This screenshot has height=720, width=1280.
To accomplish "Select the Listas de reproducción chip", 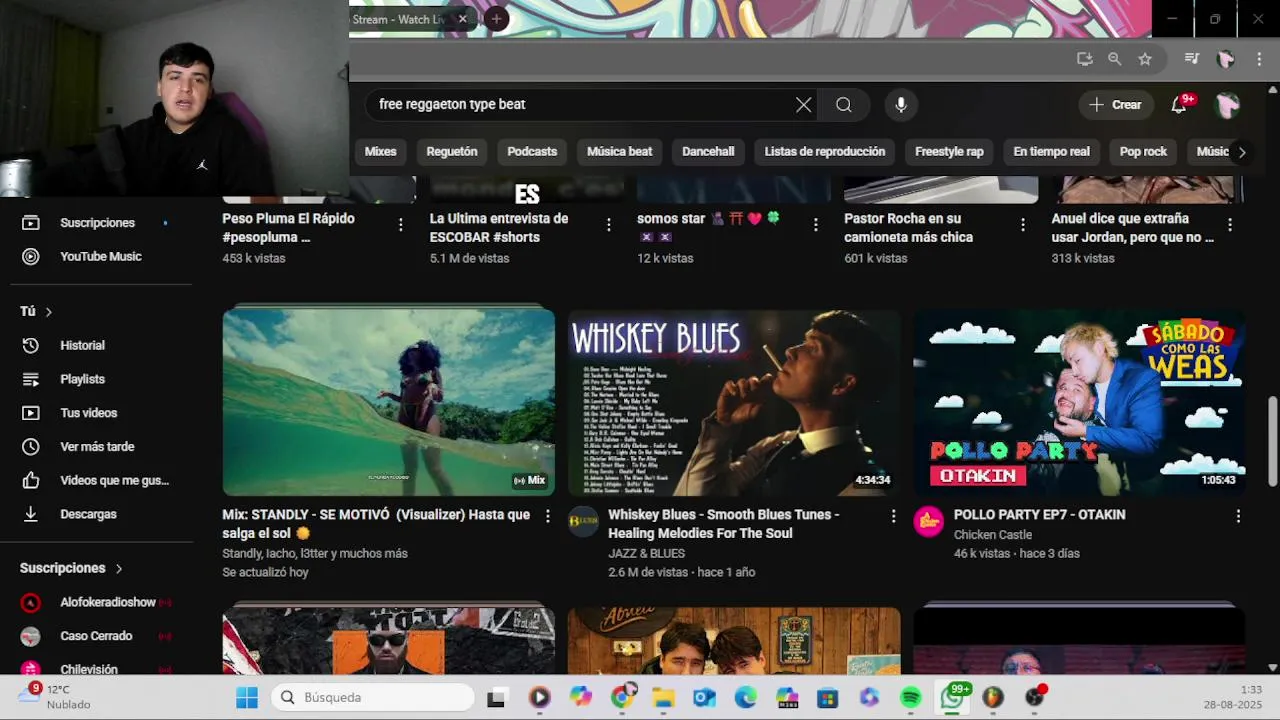I will tap(824, 152).
